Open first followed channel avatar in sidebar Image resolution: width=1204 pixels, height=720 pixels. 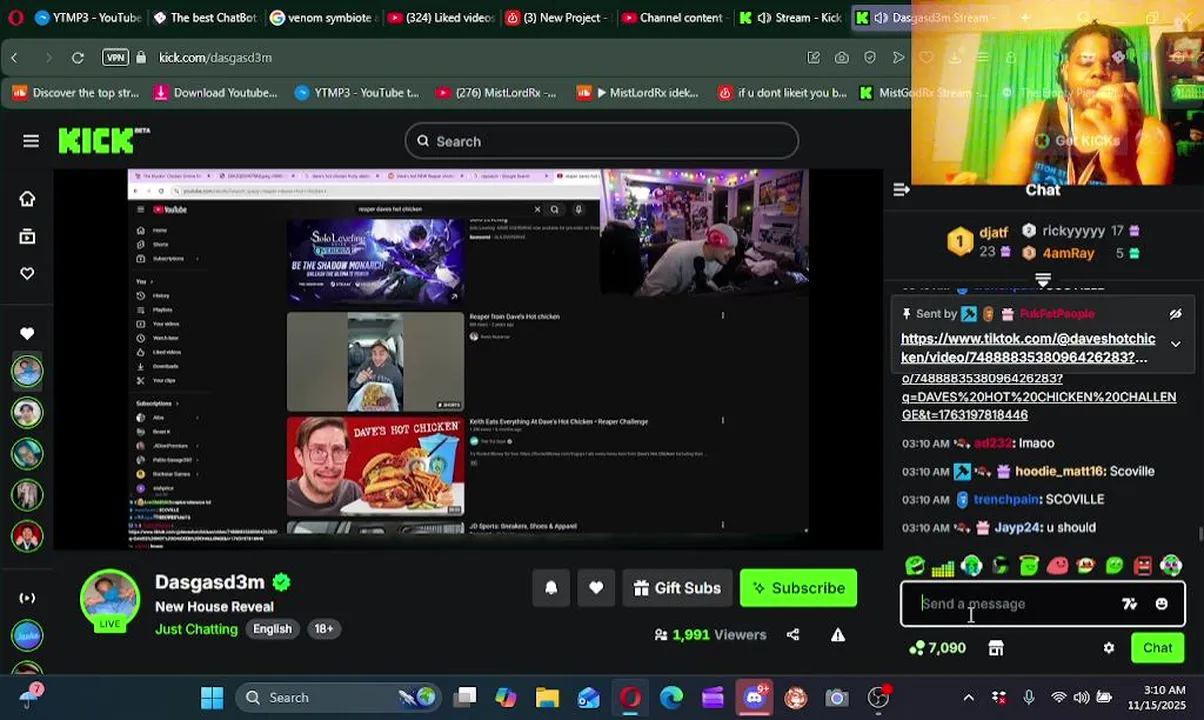[x=27, y=371]
